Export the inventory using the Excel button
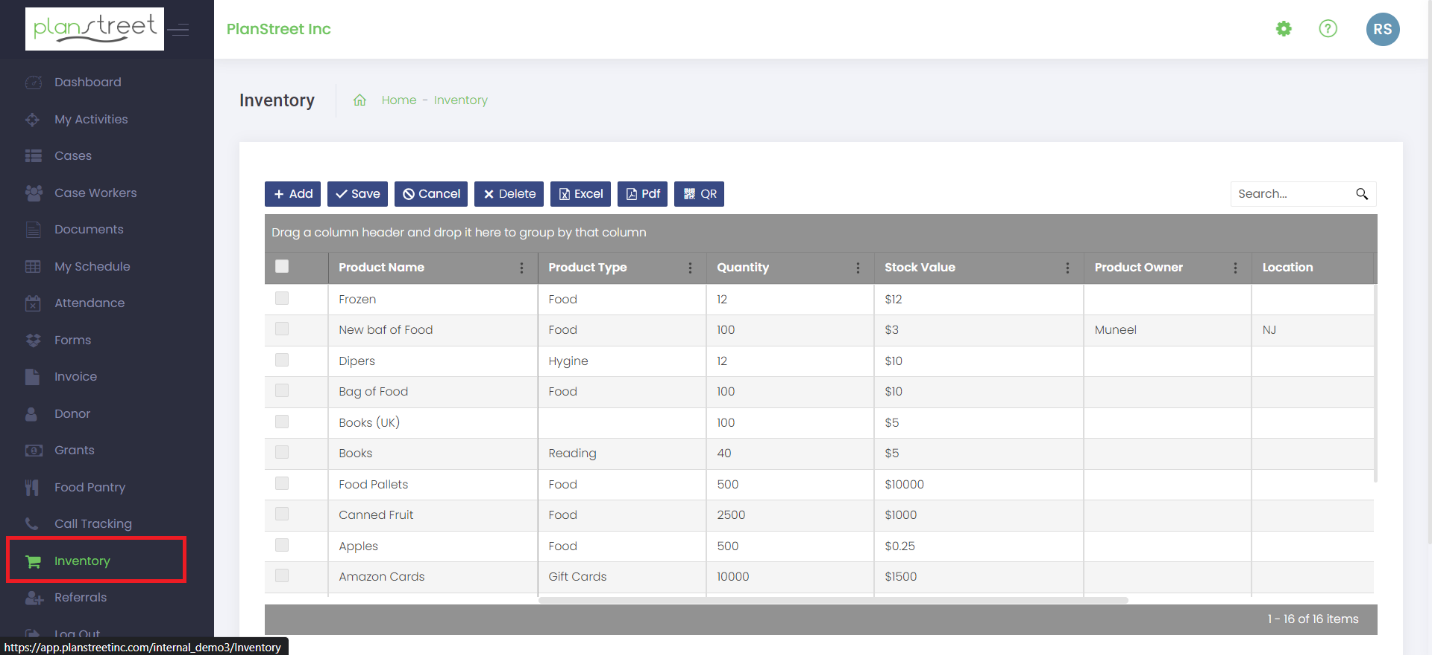Image resolution: width=1432 pixels, height=655 pixels. tap(580, 193)
